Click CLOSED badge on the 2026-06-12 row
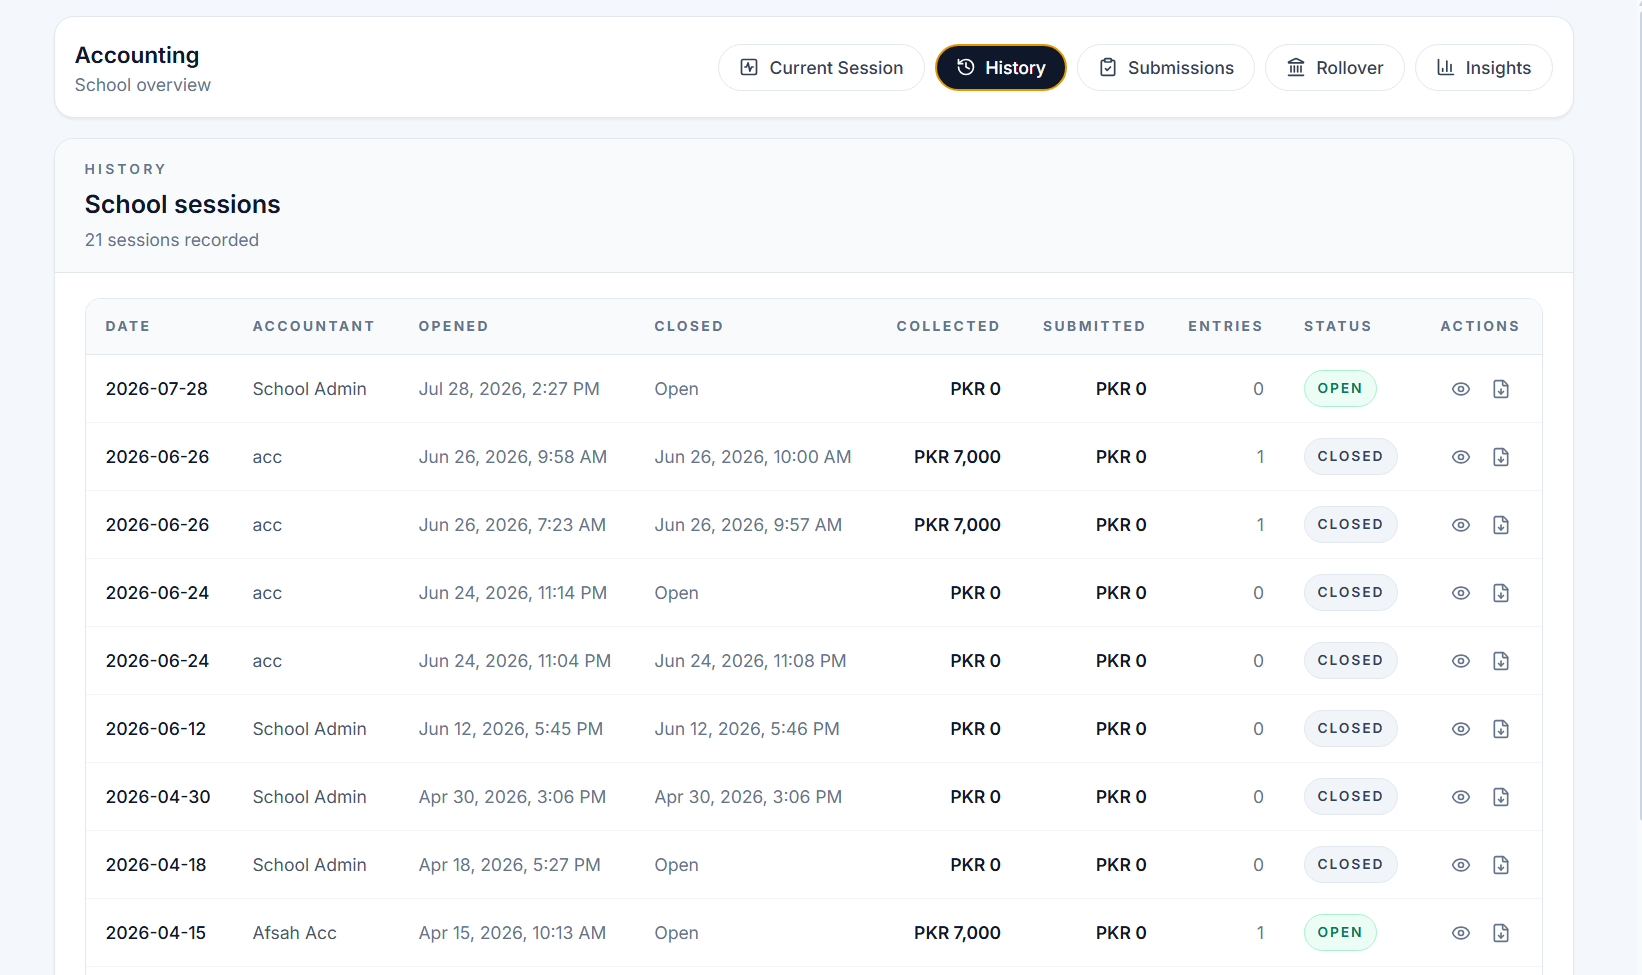The image size is (1642, 975). [x=1350, y=729]
